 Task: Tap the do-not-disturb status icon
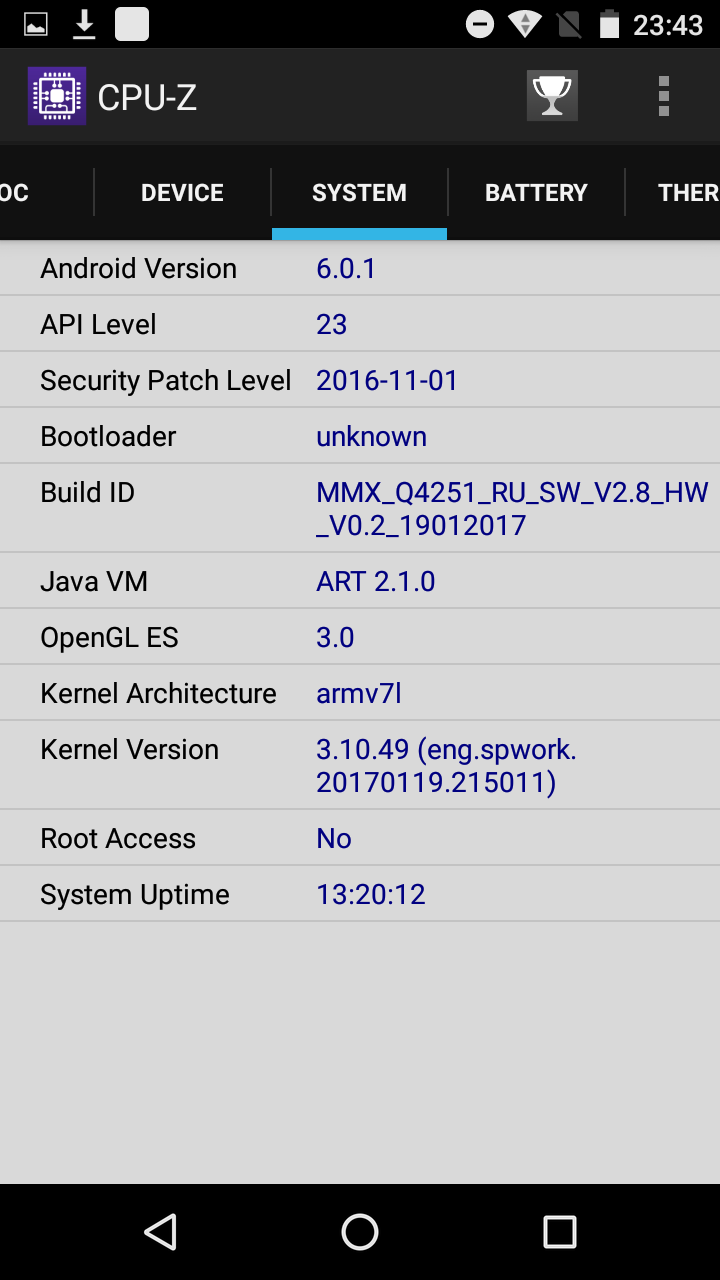point(480,24)
